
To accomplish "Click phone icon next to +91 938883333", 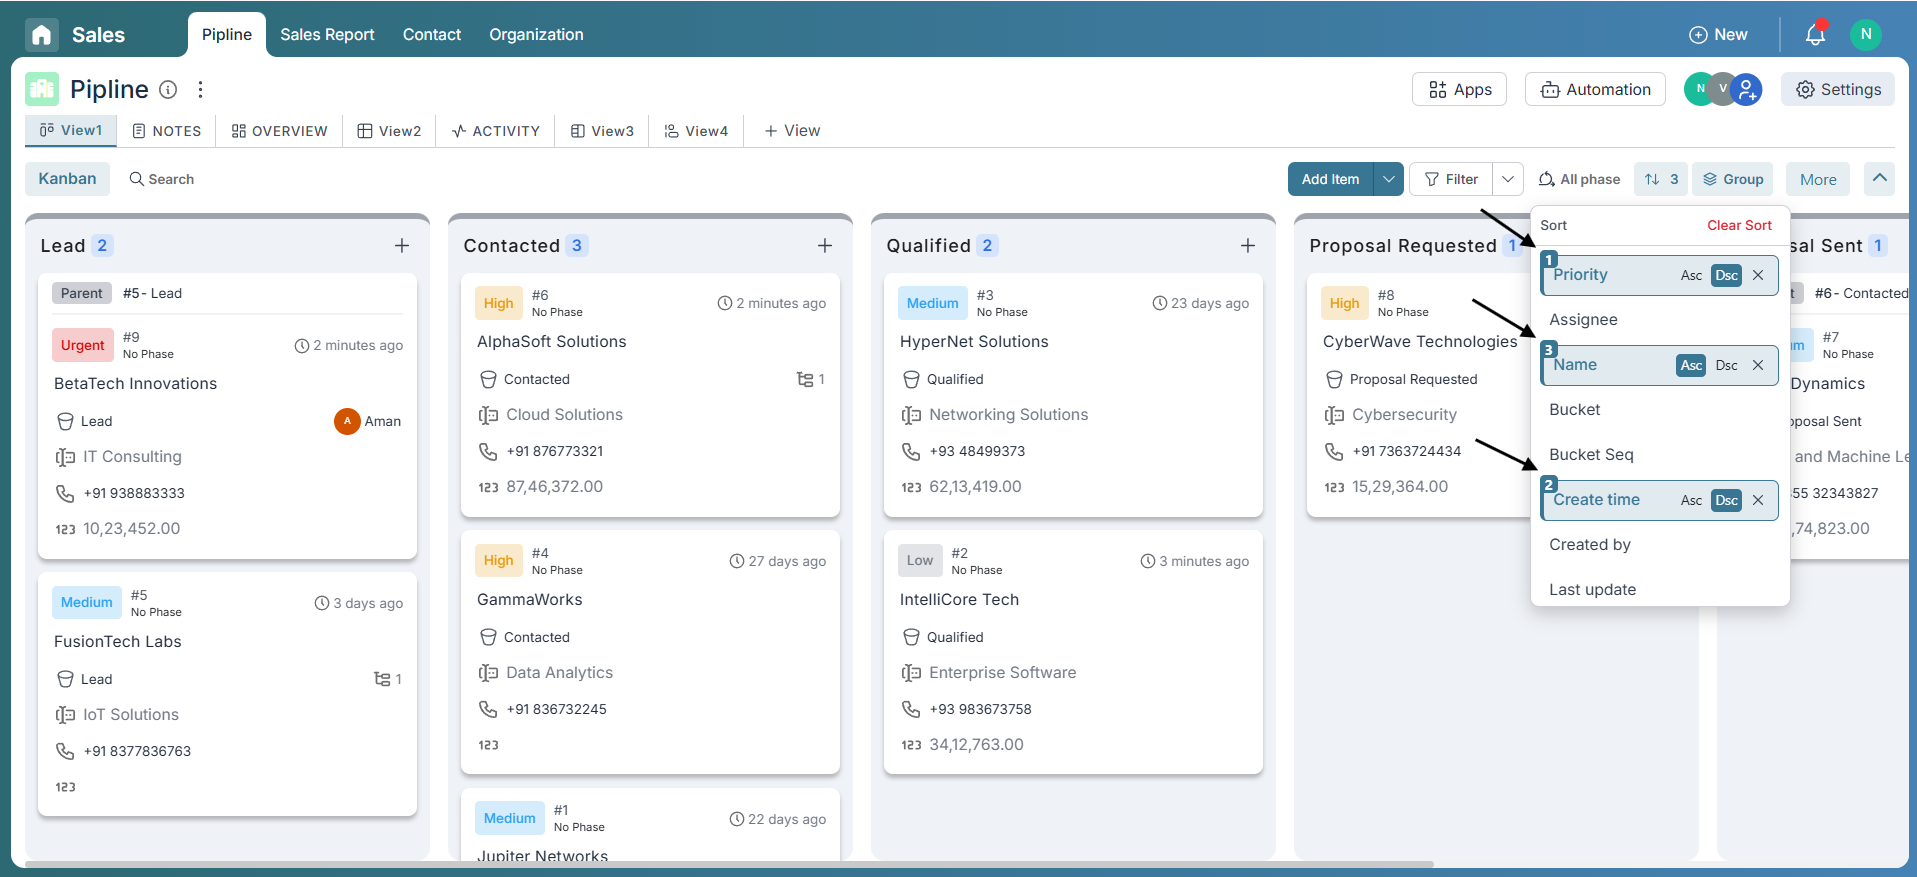I will click(x=65, y=493).
